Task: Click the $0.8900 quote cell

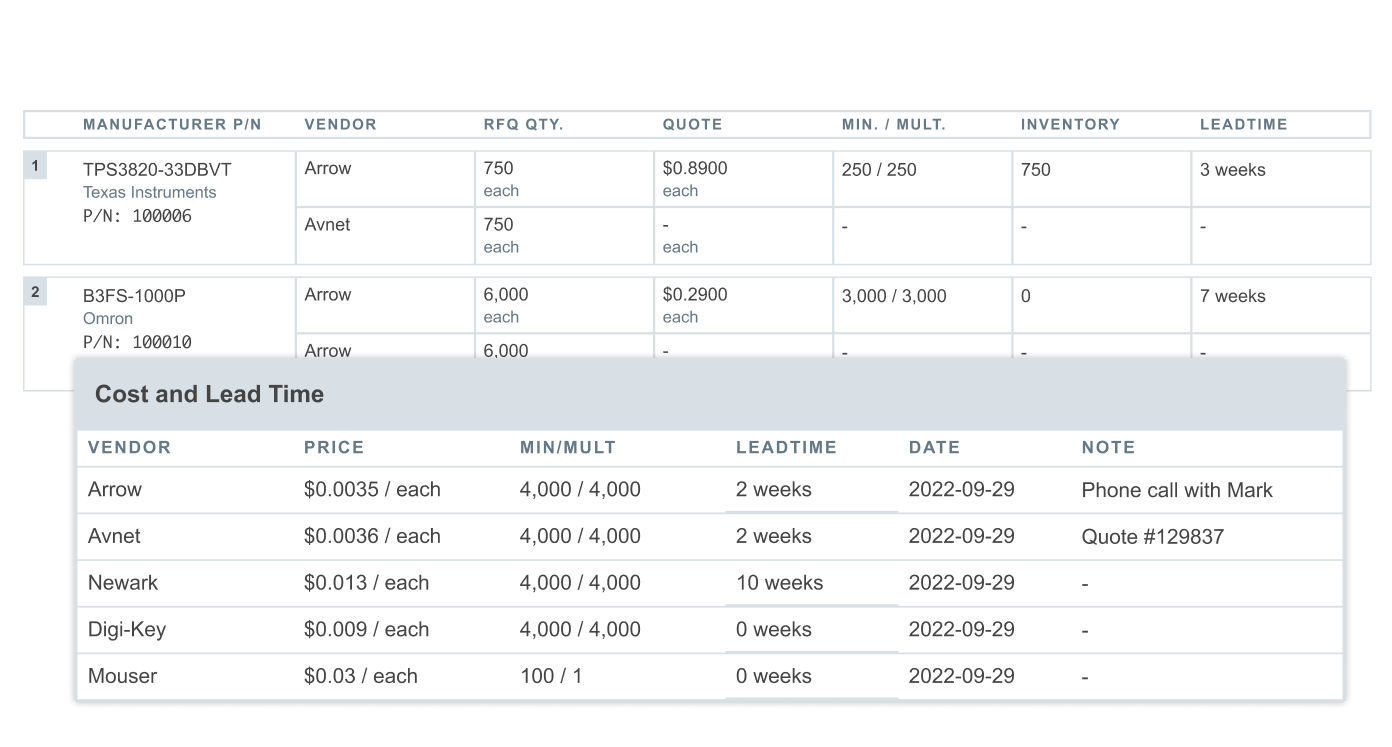Action: tap(743, 179)
